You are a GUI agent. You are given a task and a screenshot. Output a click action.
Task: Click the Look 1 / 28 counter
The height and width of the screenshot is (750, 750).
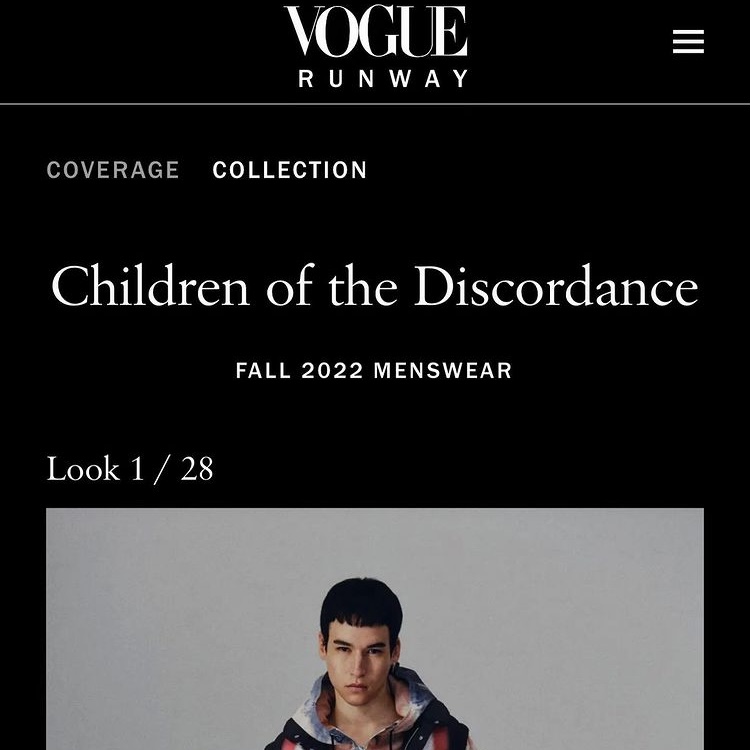(x=130, y=469)
